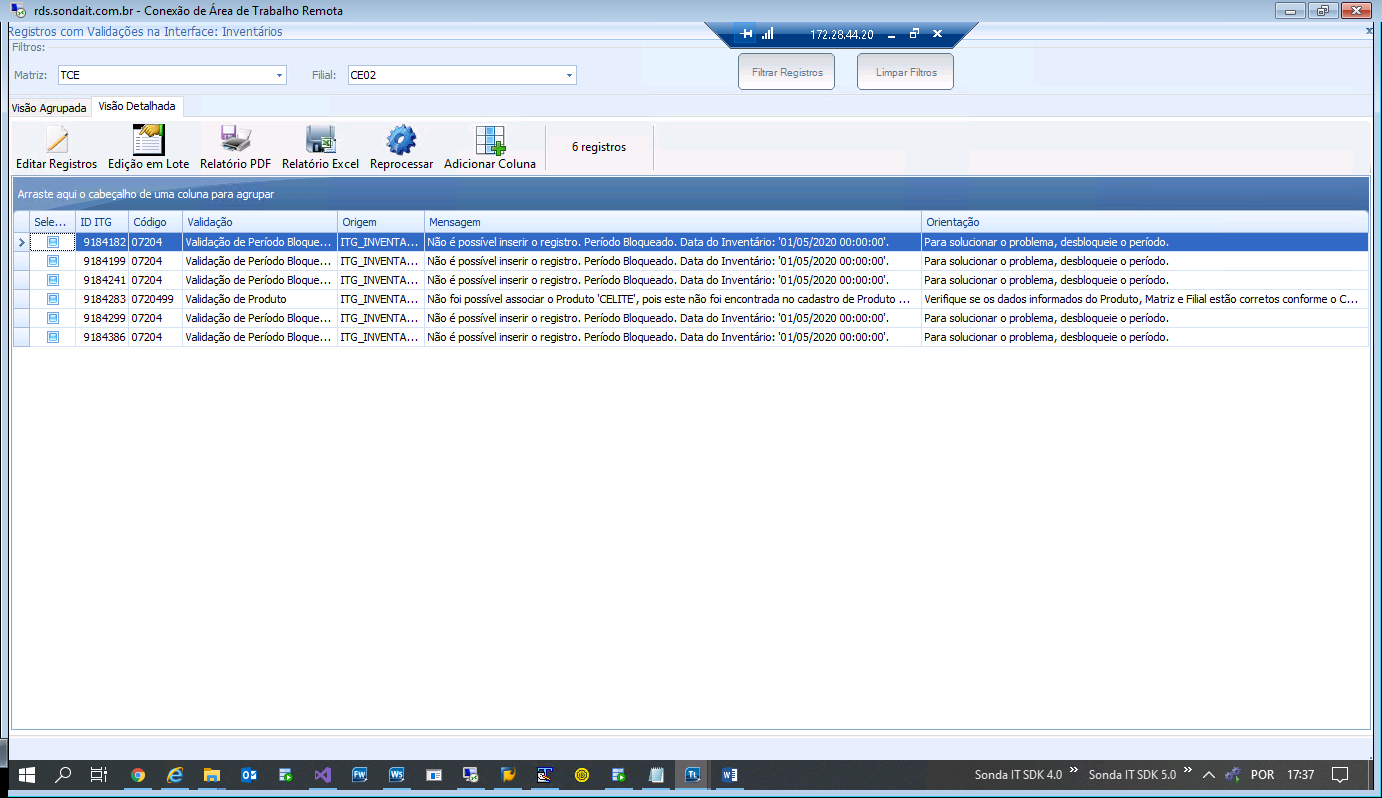Sort by the Código column header
Screen dimensions: 1382x798
click(156, 222)
